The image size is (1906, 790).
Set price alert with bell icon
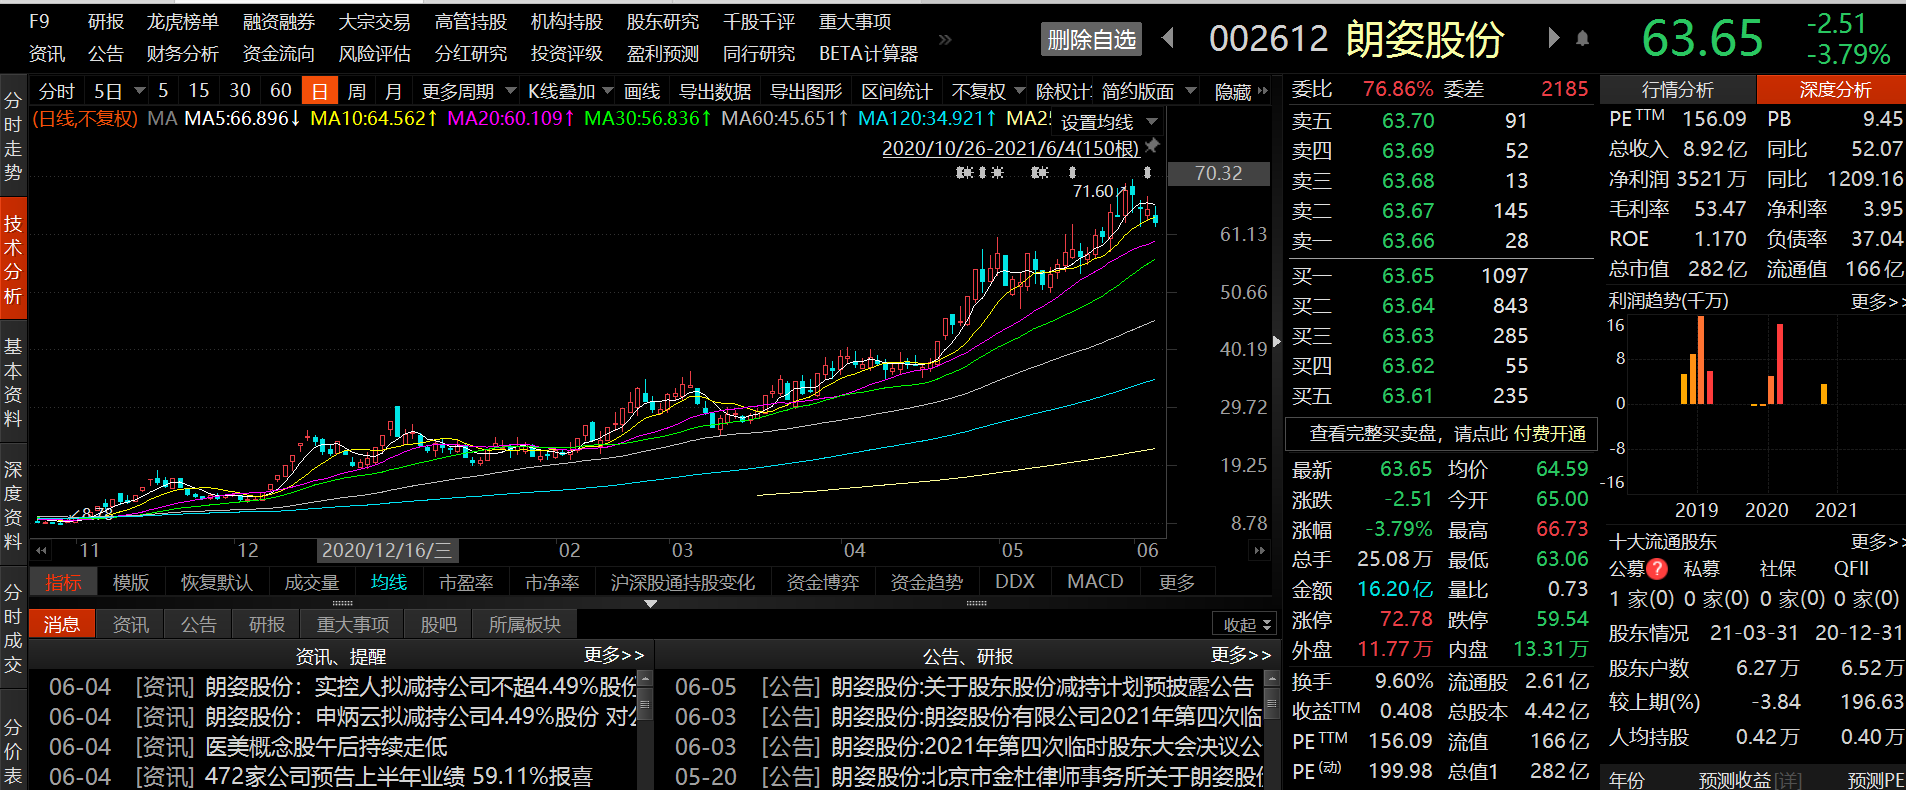pos(1582,38)
